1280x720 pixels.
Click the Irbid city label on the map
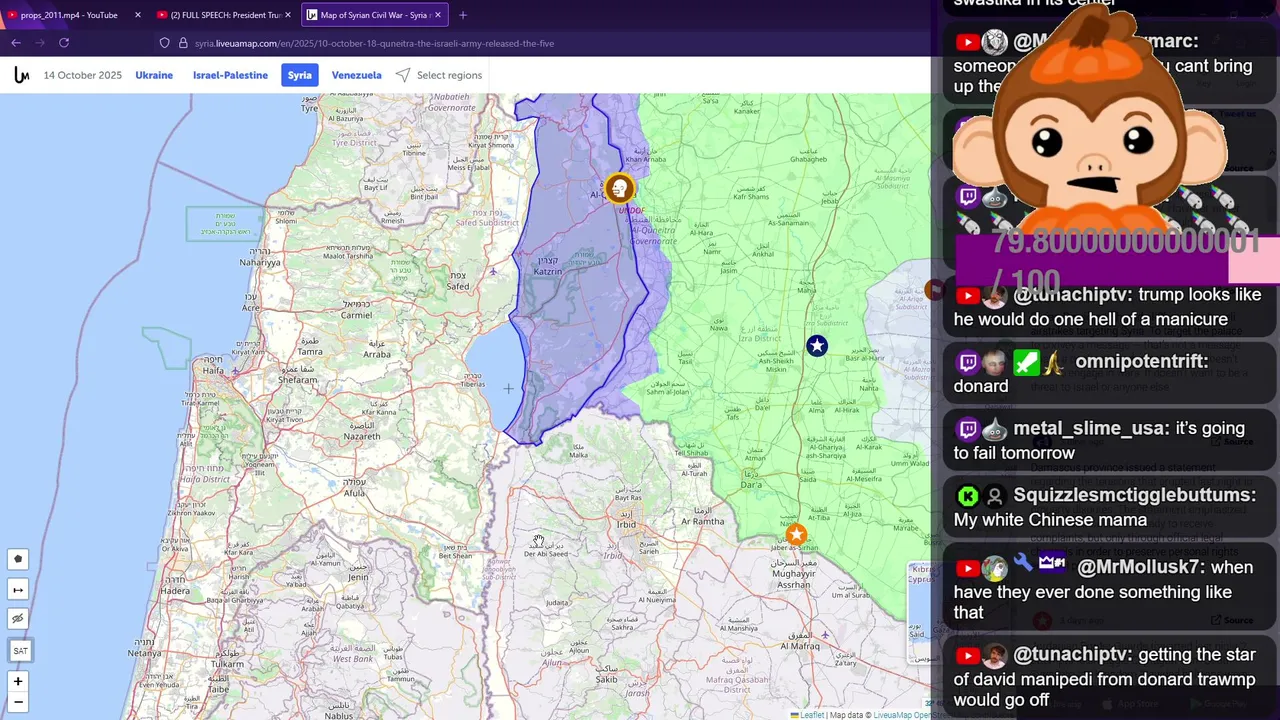coord(626,524)
